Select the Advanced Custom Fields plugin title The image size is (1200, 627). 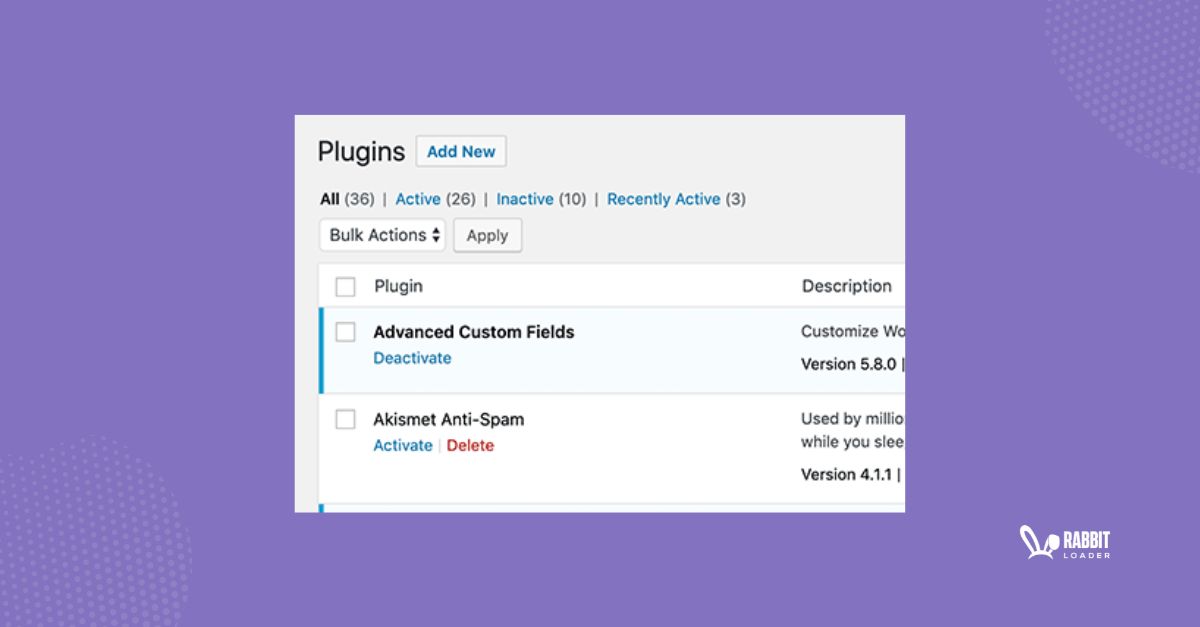click(x=473, y=332)
